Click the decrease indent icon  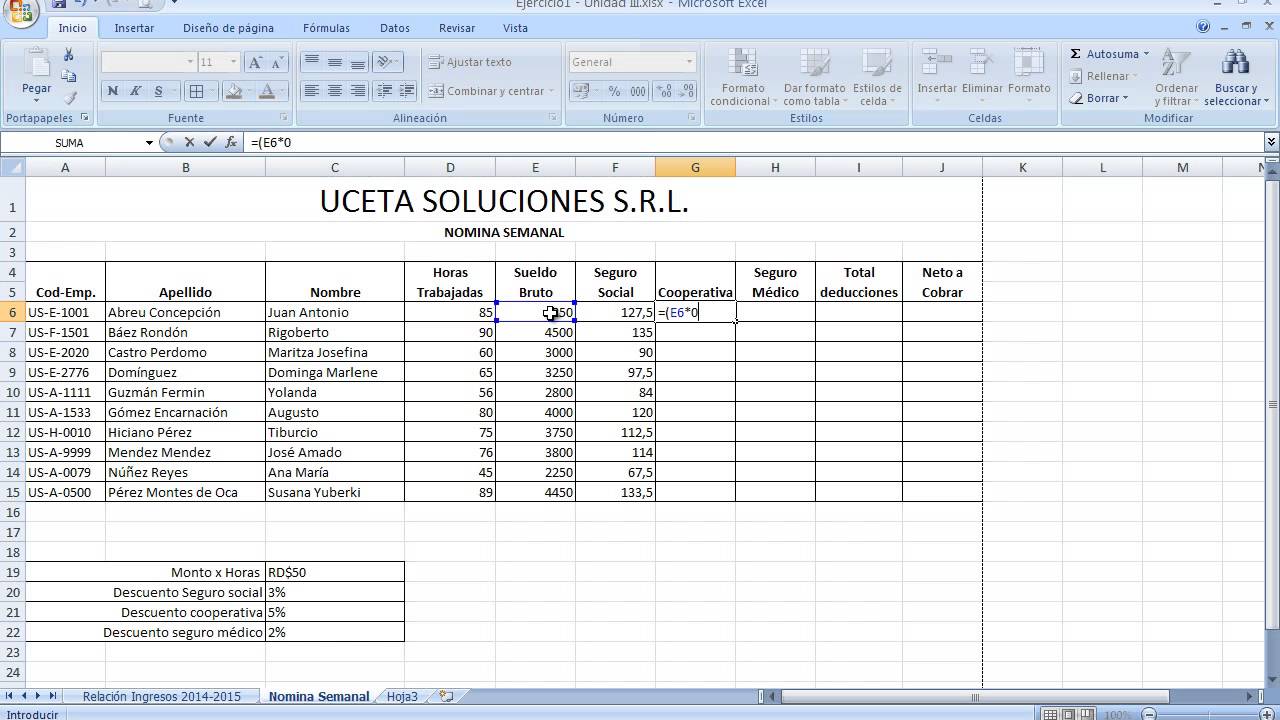tap(384, 91)
